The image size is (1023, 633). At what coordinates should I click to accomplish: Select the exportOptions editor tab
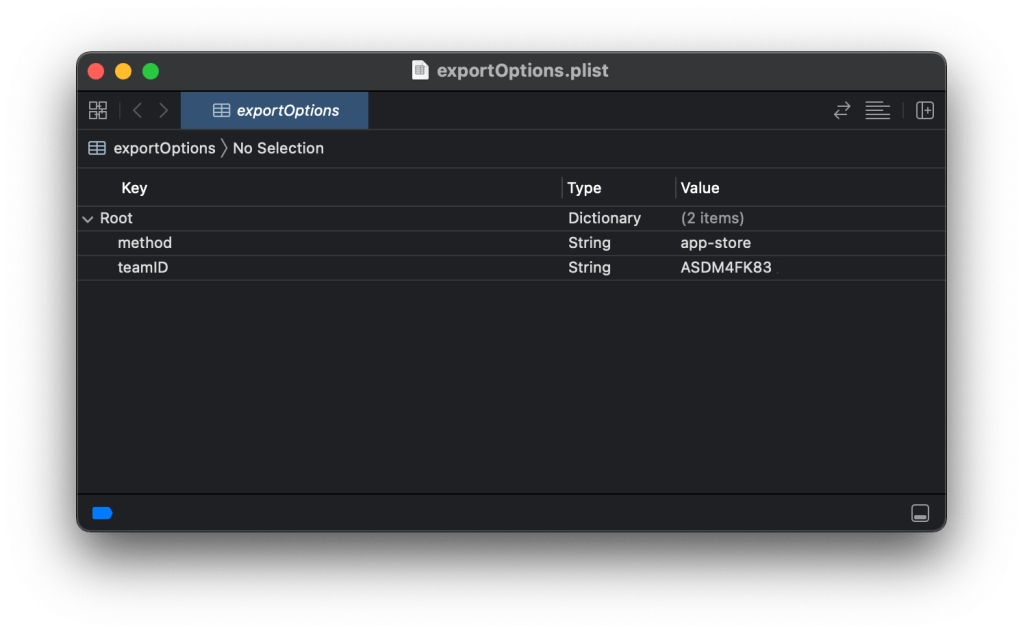[x=275, y=111]
